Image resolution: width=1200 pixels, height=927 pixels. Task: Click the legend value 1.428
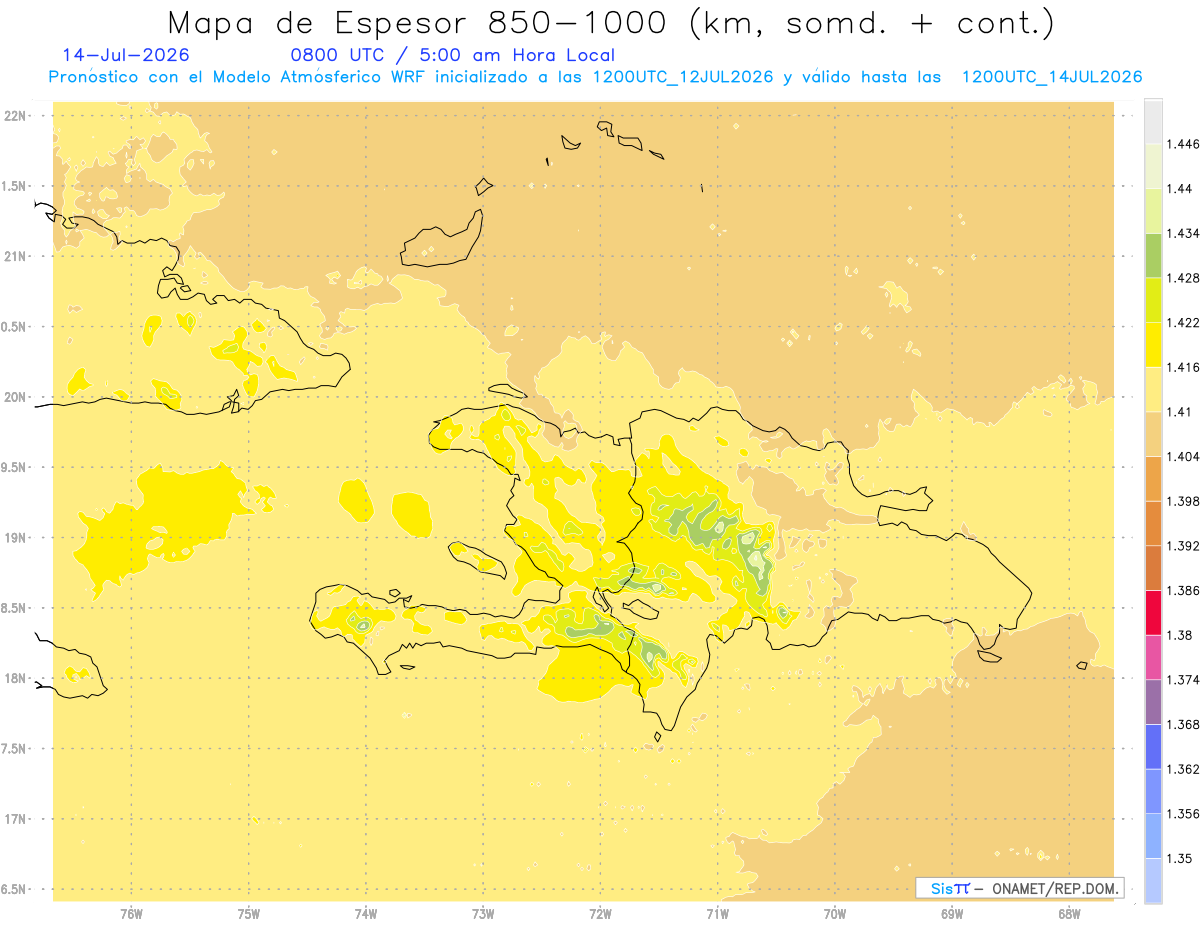pyautogui.click(x=1183, y=278)
